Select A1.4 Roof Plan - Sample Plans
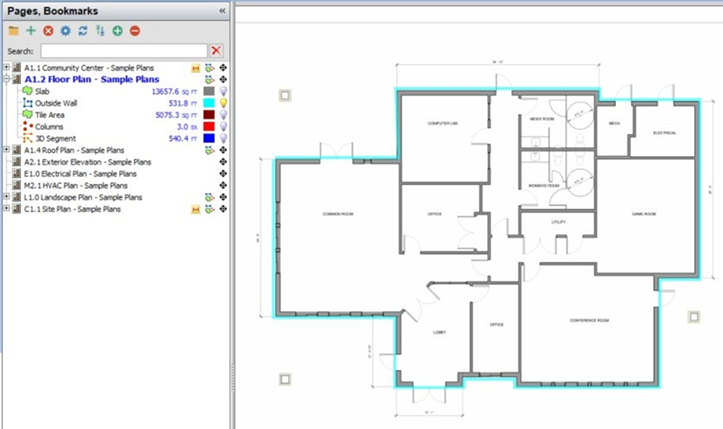 [74, 150]
